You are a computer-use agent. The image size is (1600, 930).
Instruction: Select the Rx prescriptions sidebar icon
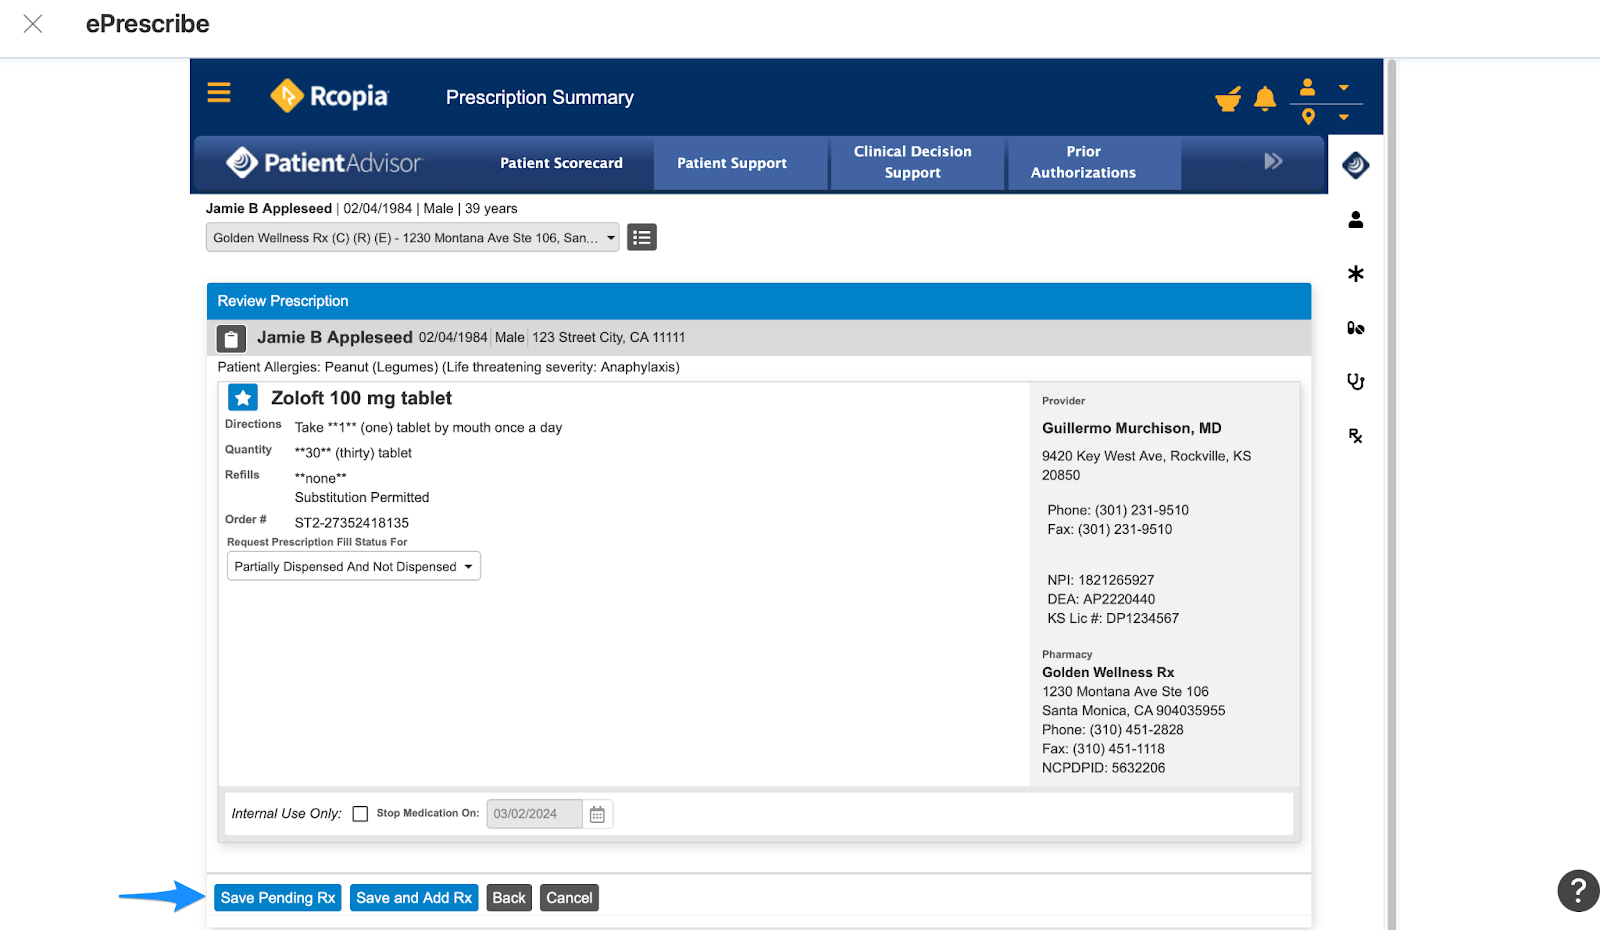[1355, 435]
